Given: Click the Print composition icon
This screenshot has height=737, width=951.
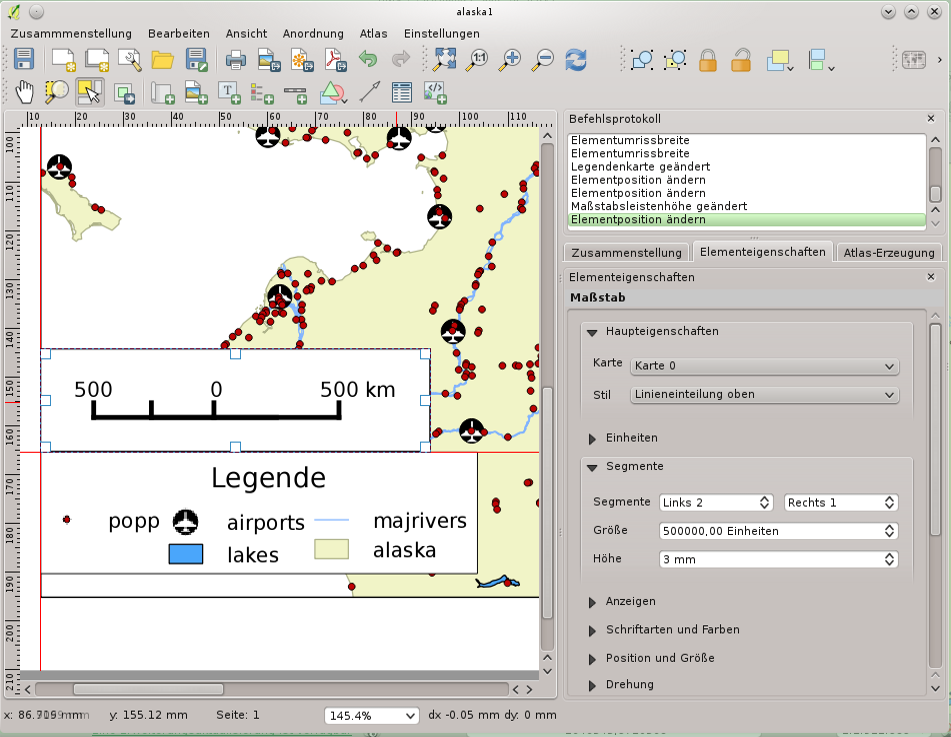Looking at the screenshot, I should click(235, 59).
